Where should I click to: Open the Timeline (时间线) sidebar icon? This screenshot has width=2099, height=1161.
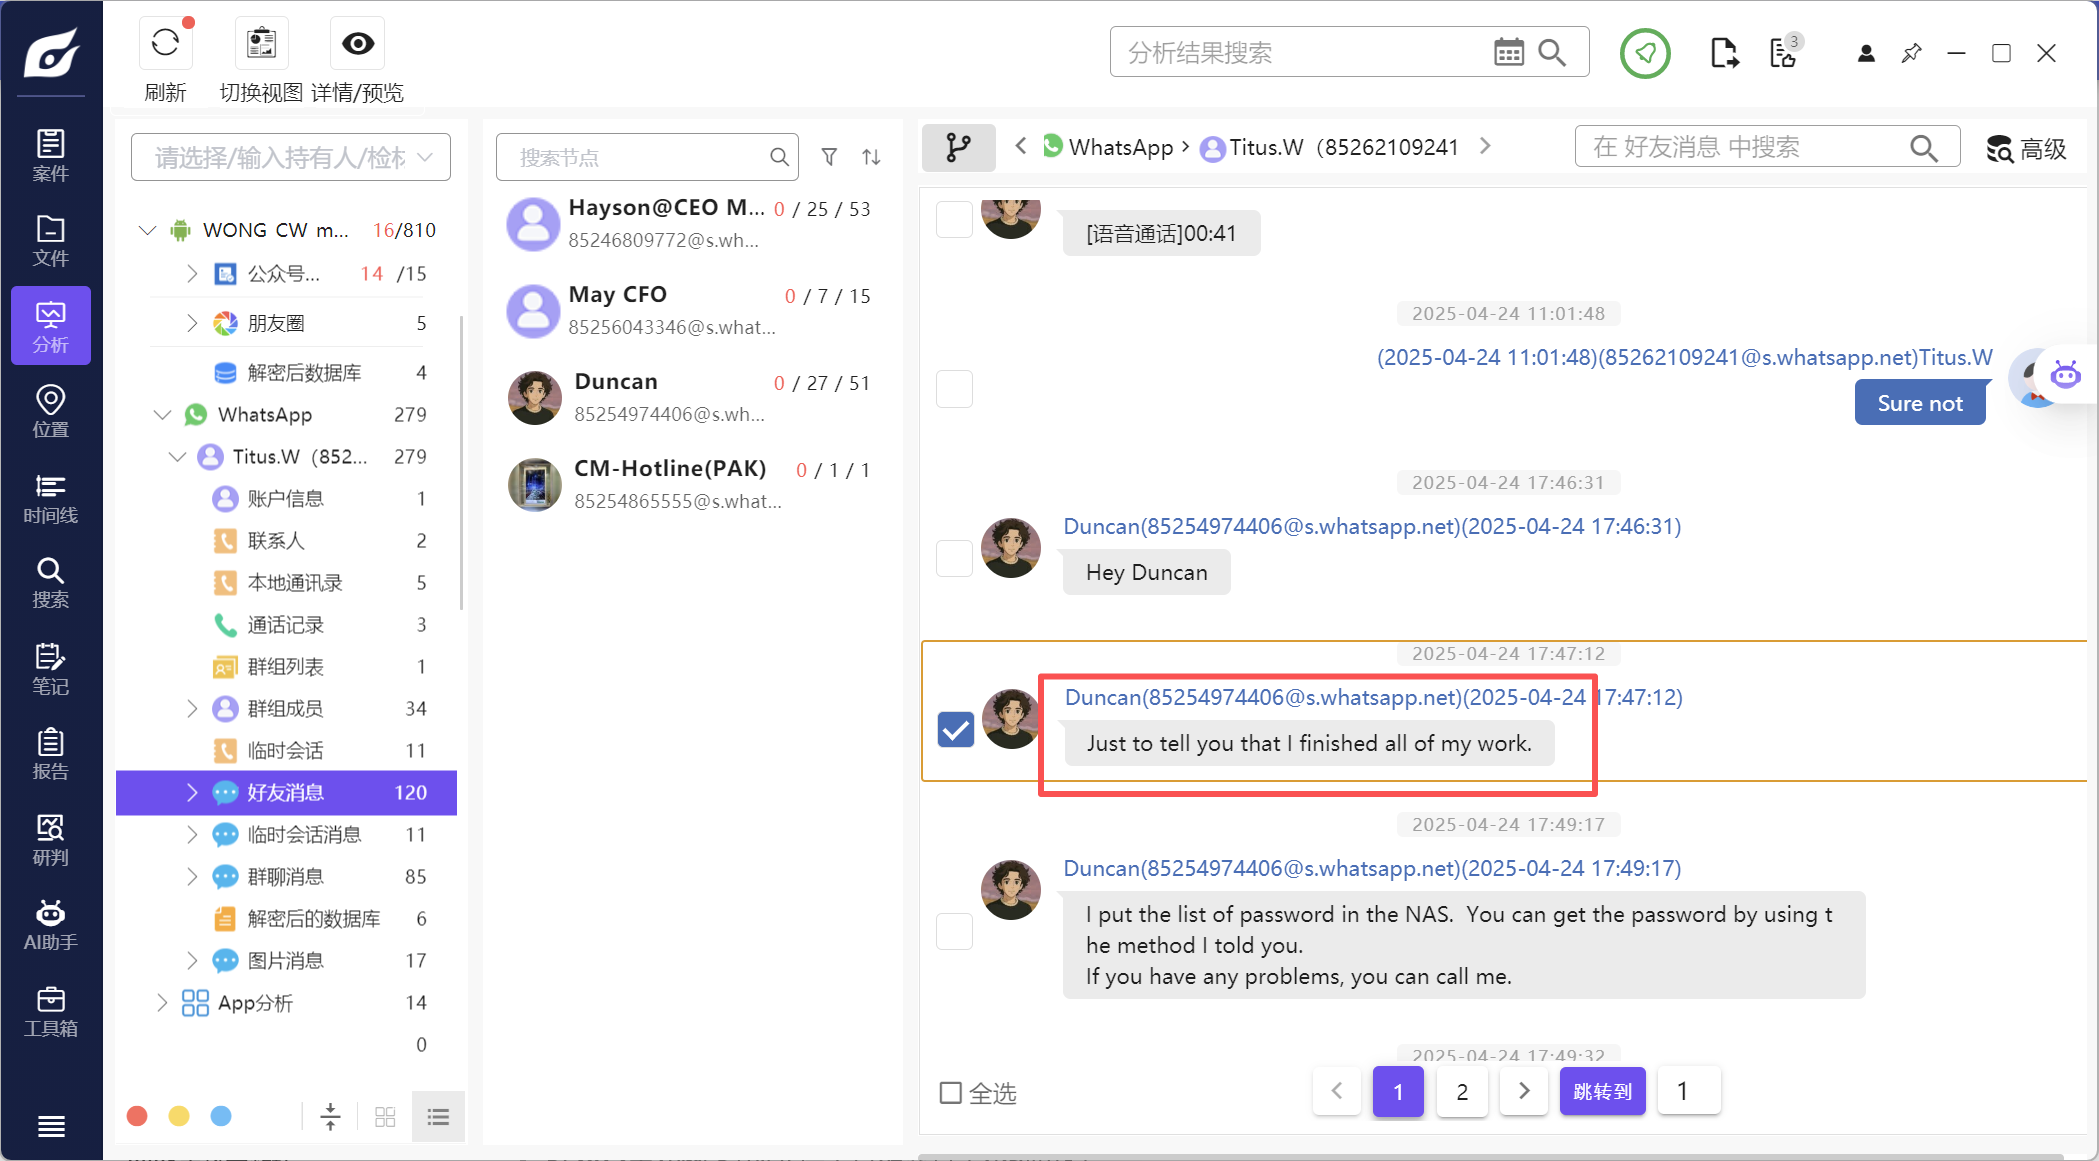pos(50,498)
